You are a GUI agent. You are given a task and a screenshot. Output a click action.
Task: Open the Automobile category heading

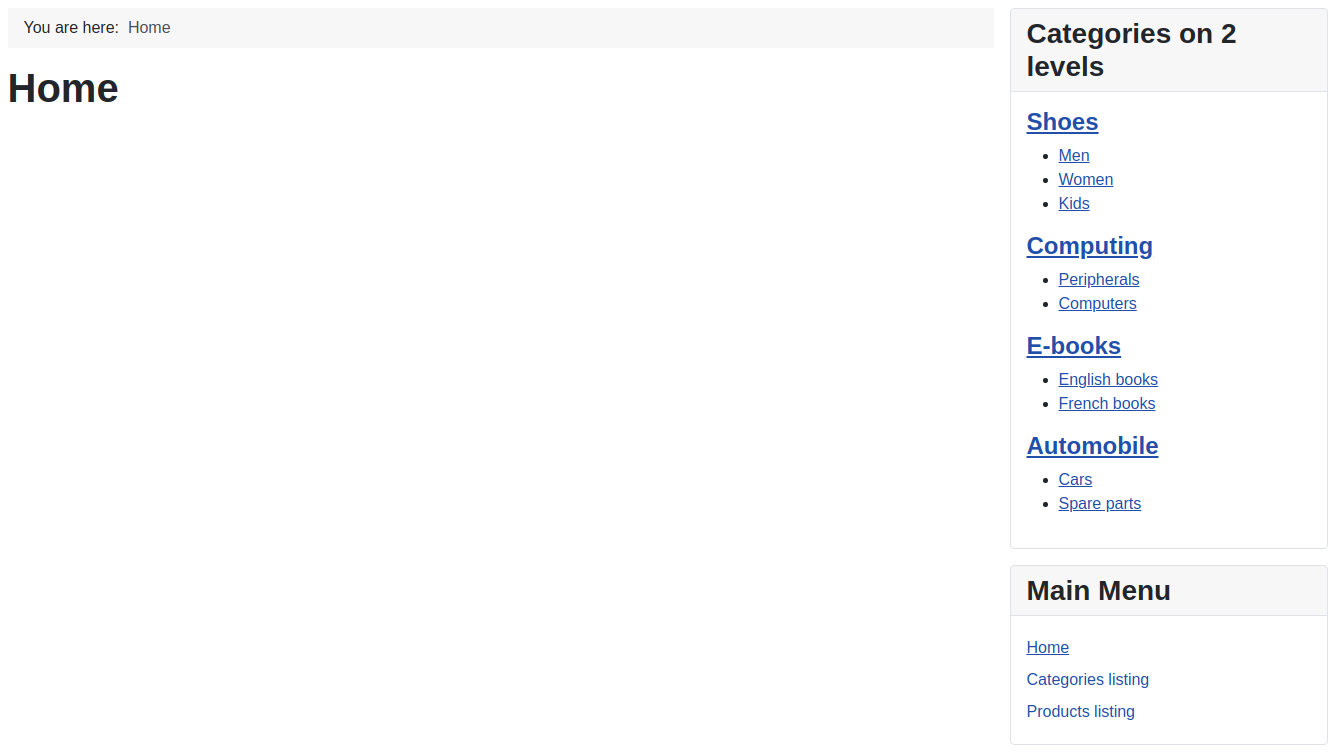click(x=1092, y=446)
